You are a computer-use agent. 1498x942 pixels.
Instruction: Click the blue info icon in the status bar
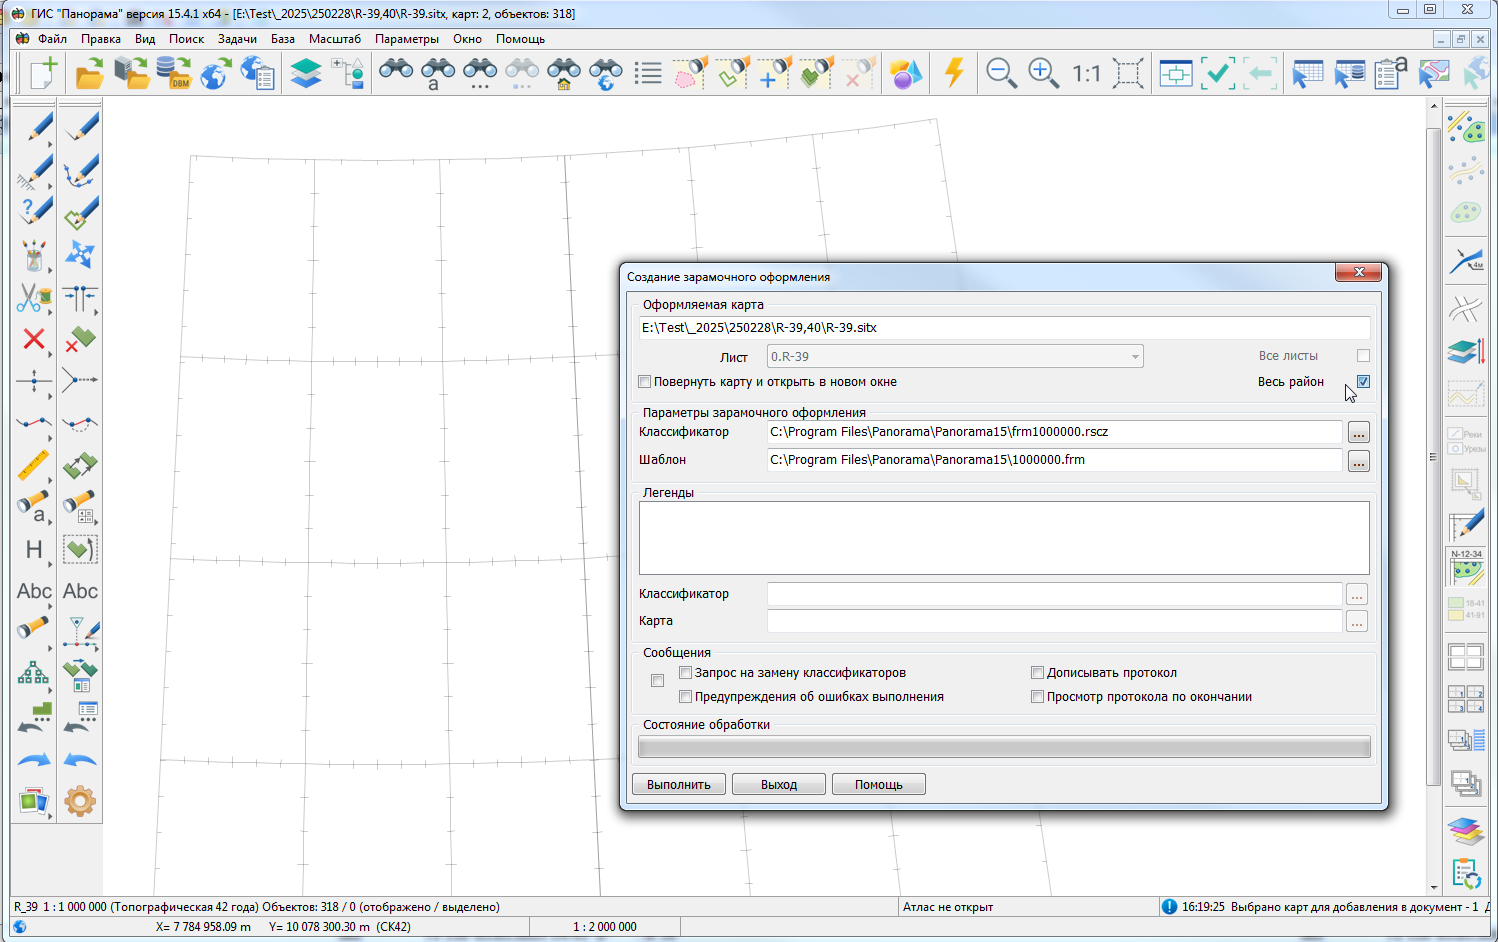point(1169,907)
